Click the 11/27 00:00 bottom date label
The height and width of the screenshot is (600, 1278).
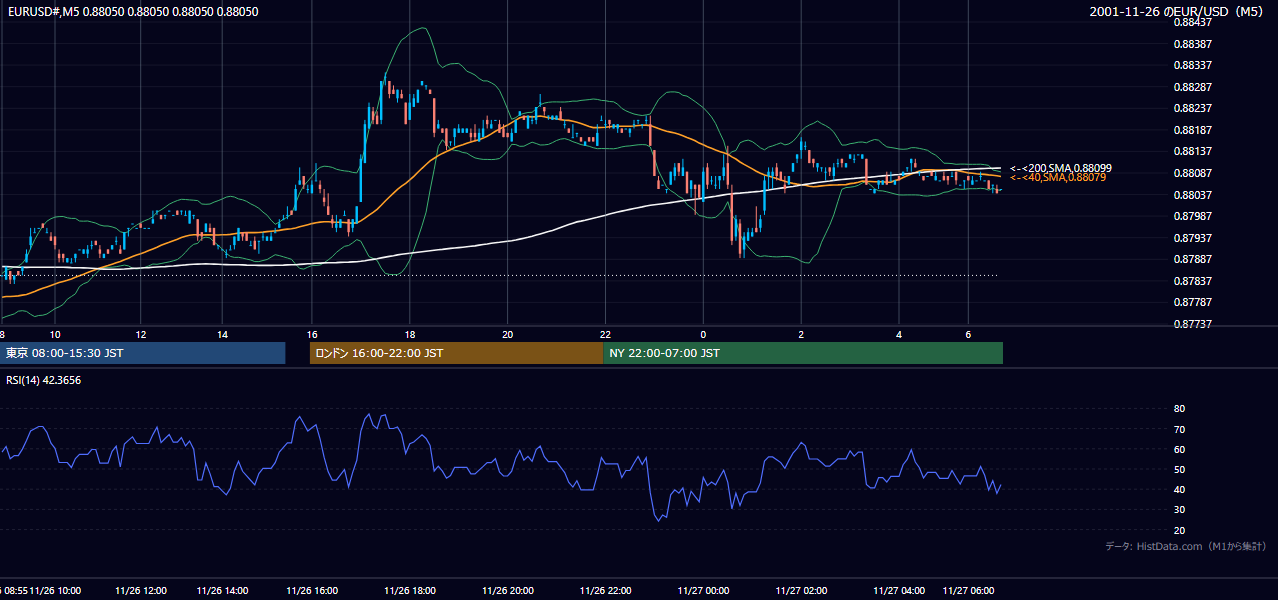point(703,590)
